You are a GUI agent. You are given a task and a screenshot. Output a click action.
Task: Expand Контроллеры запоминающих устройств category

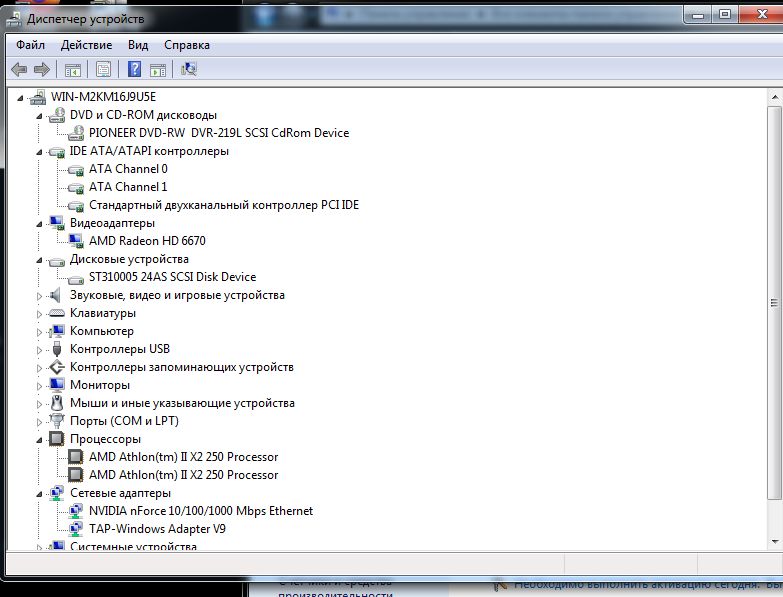(x=39, y=368)
